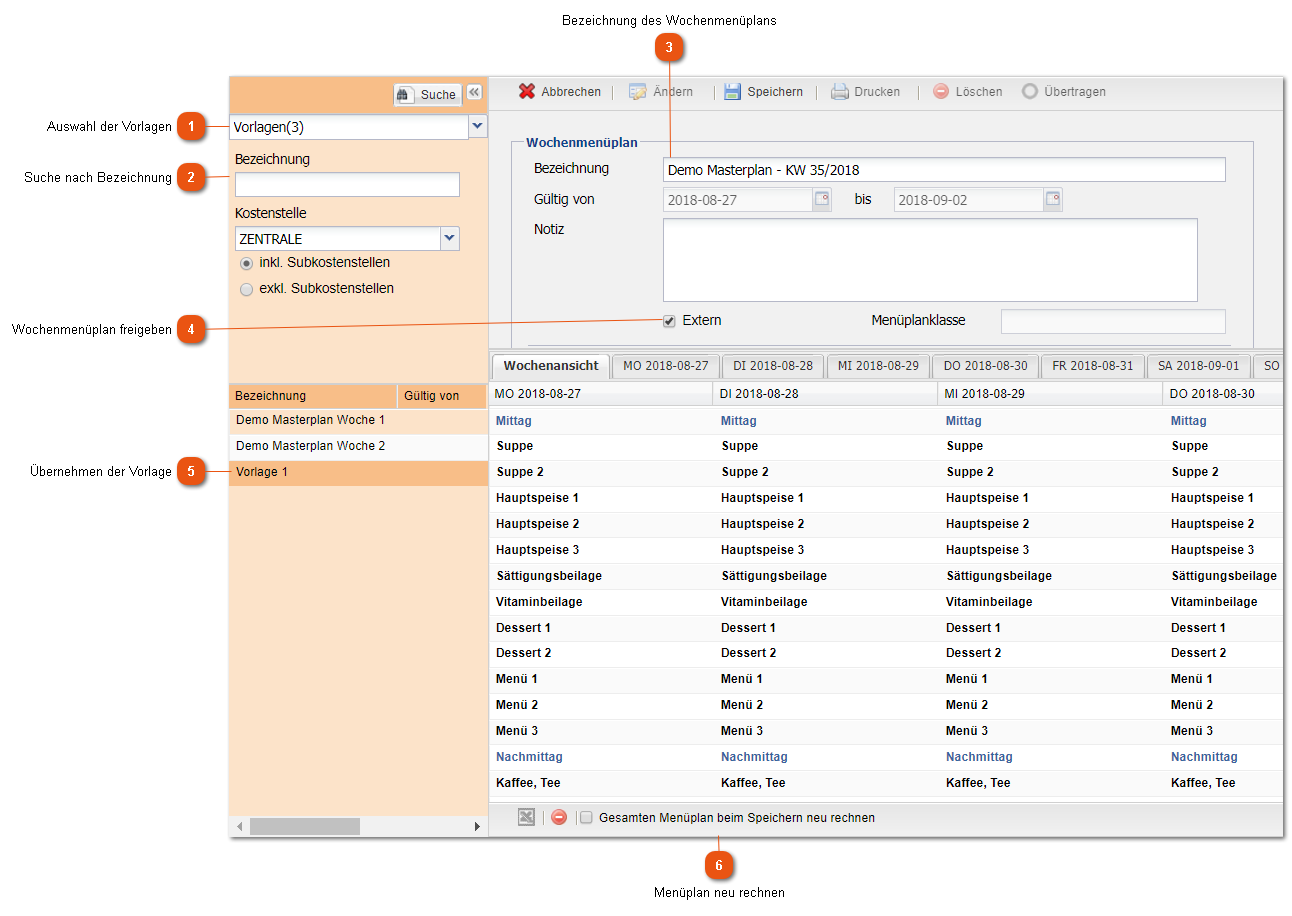The height and width of the screenshot is (916, 1292).
Task: Click the Abbrechen button label
Action: 571,91
